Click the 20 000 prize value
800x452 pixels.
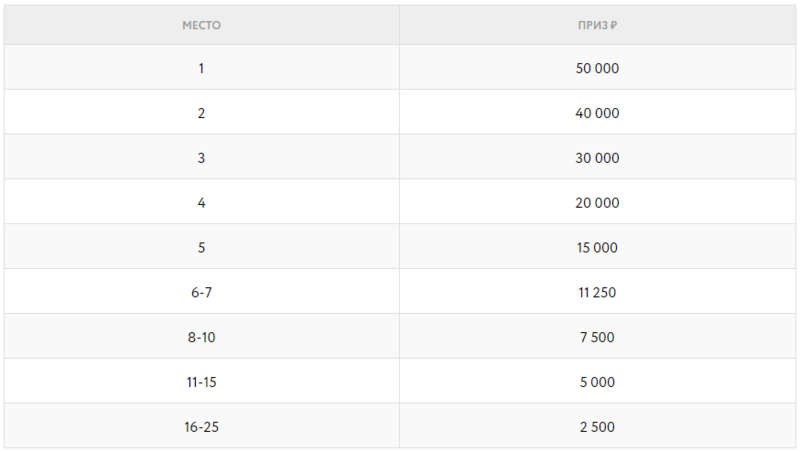pos(597,203)
